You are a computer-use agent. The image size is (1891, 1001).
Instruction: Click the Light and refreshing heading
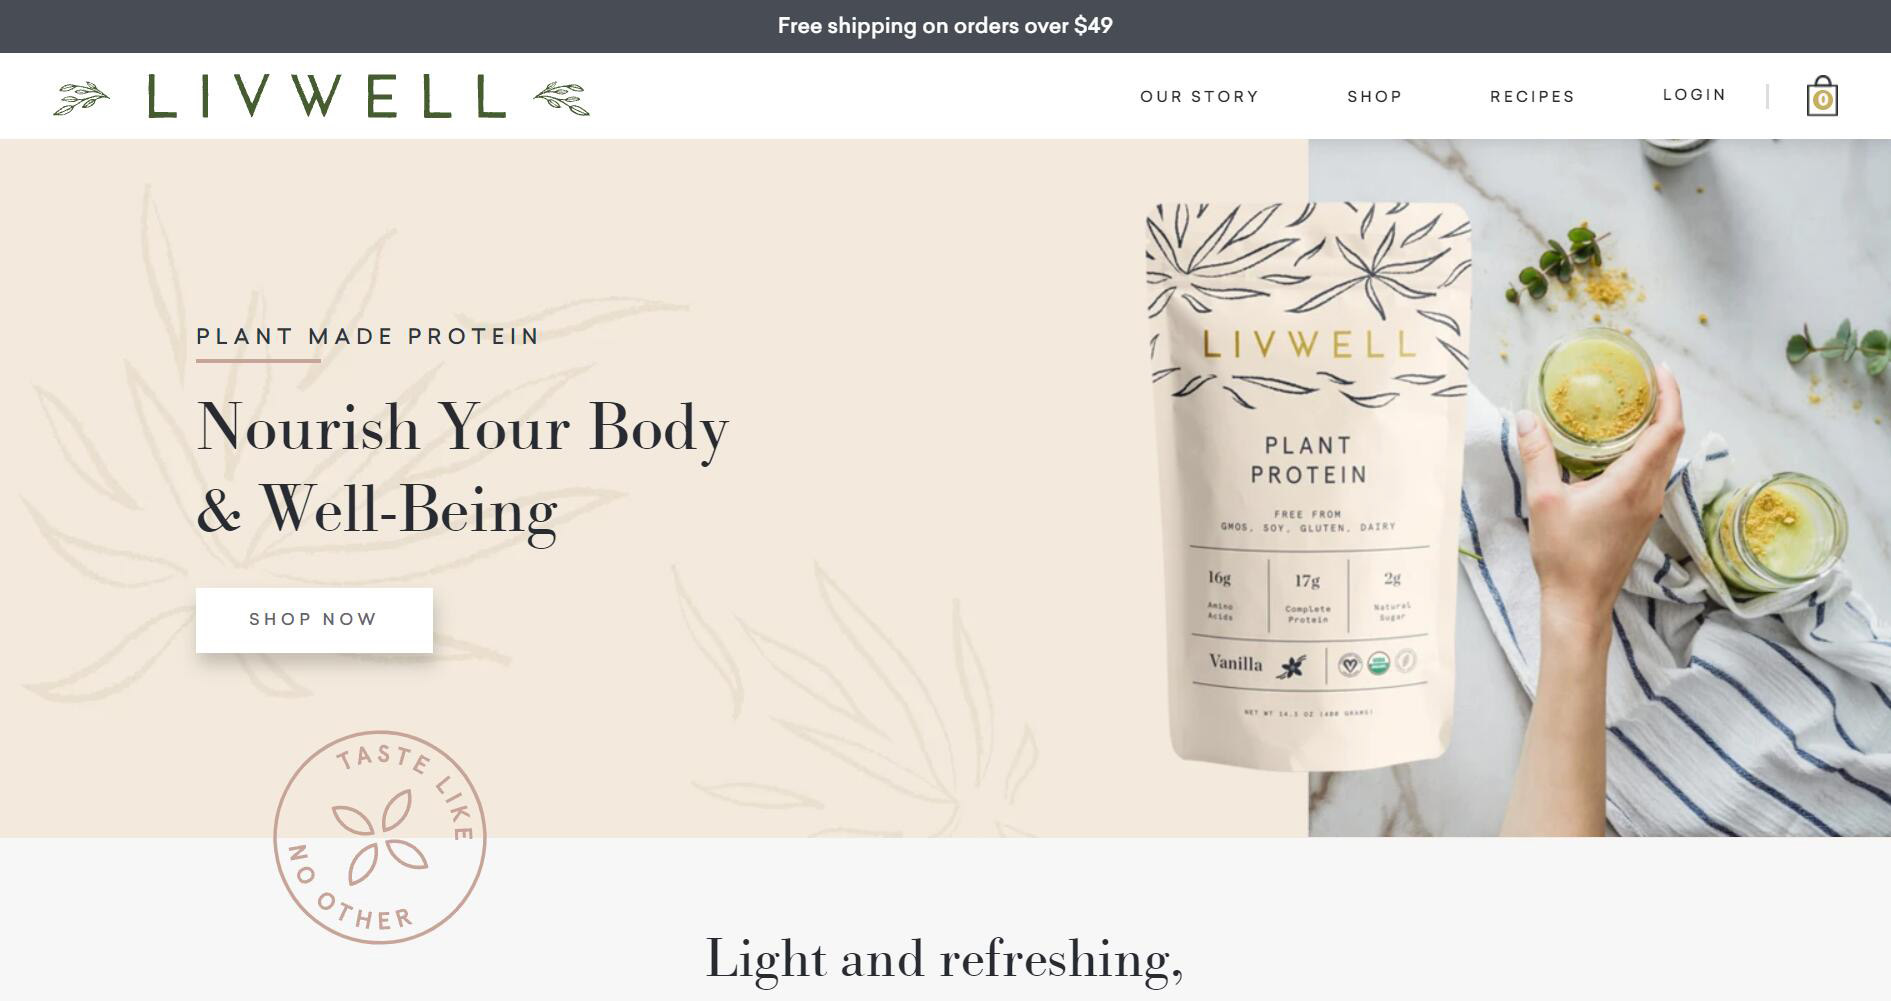coord(945,959)
